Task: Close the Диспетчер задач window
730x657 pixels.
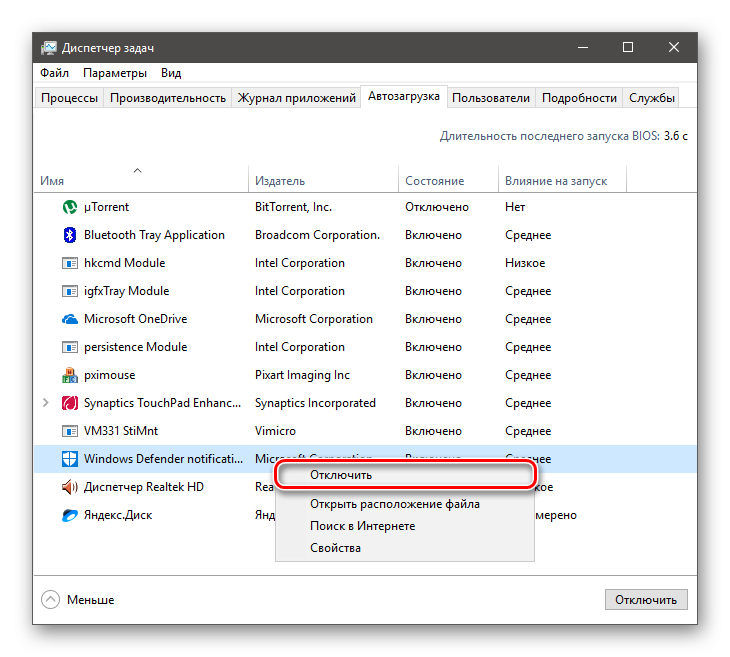Action: coord(674,47)
